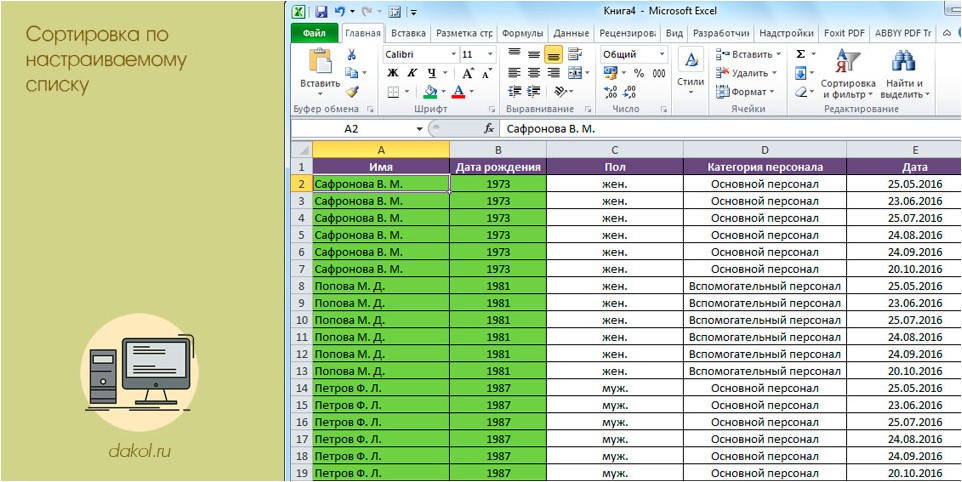Switch to the Формулы tab

coord(522,33)
